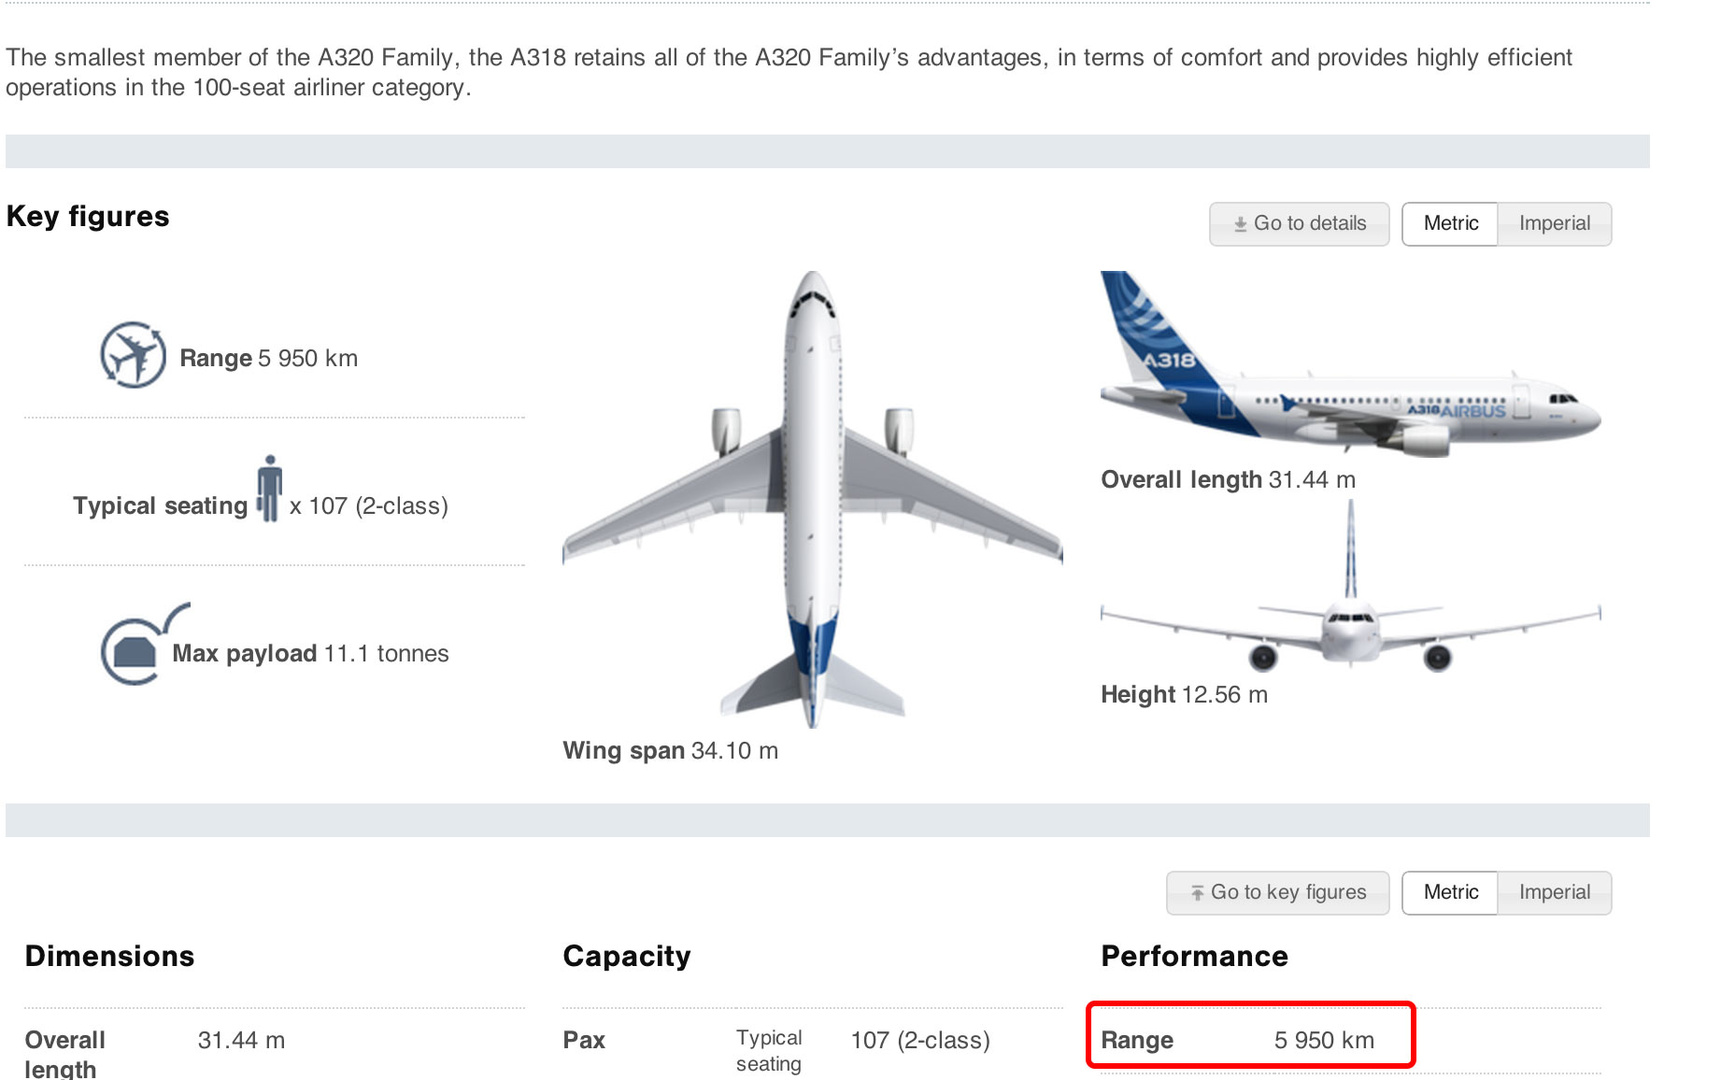This screenshot has height=1080, width=1721.
Task: Select Metric in Key figures section
Action: (x=1450, y=223)
